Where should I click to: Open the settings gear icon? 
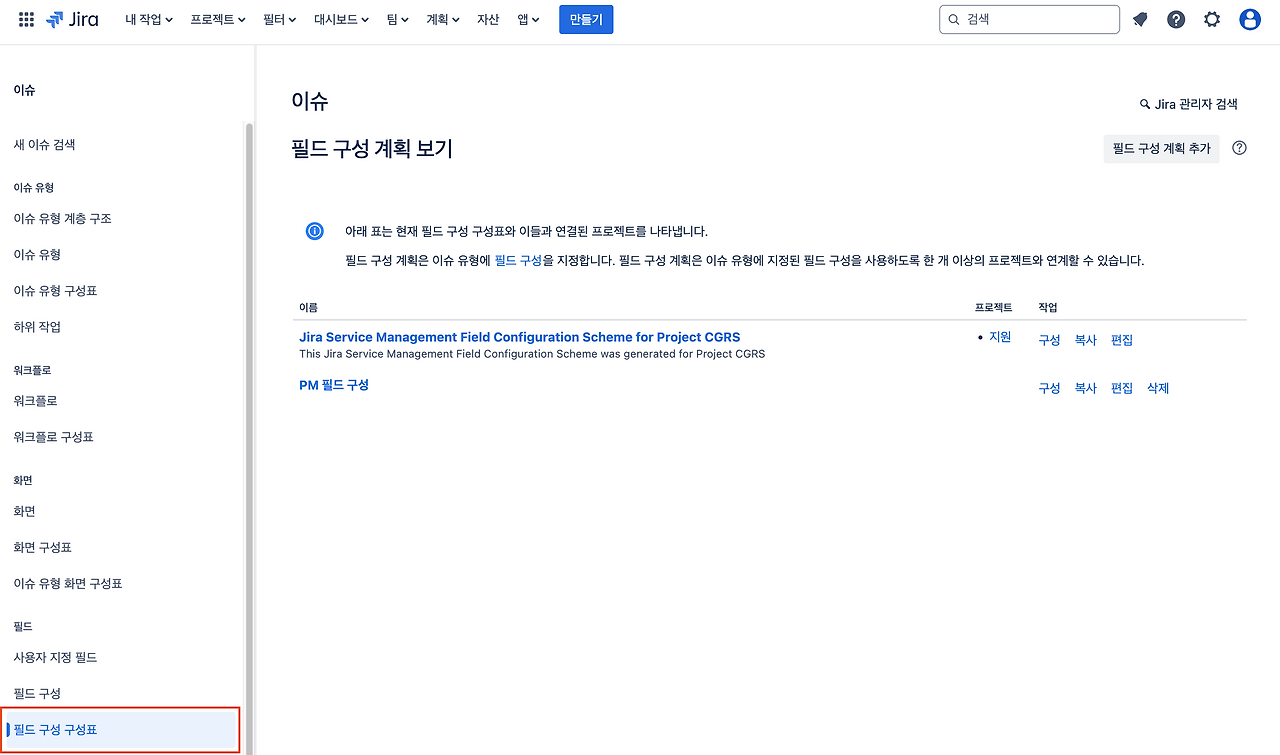1211,19
